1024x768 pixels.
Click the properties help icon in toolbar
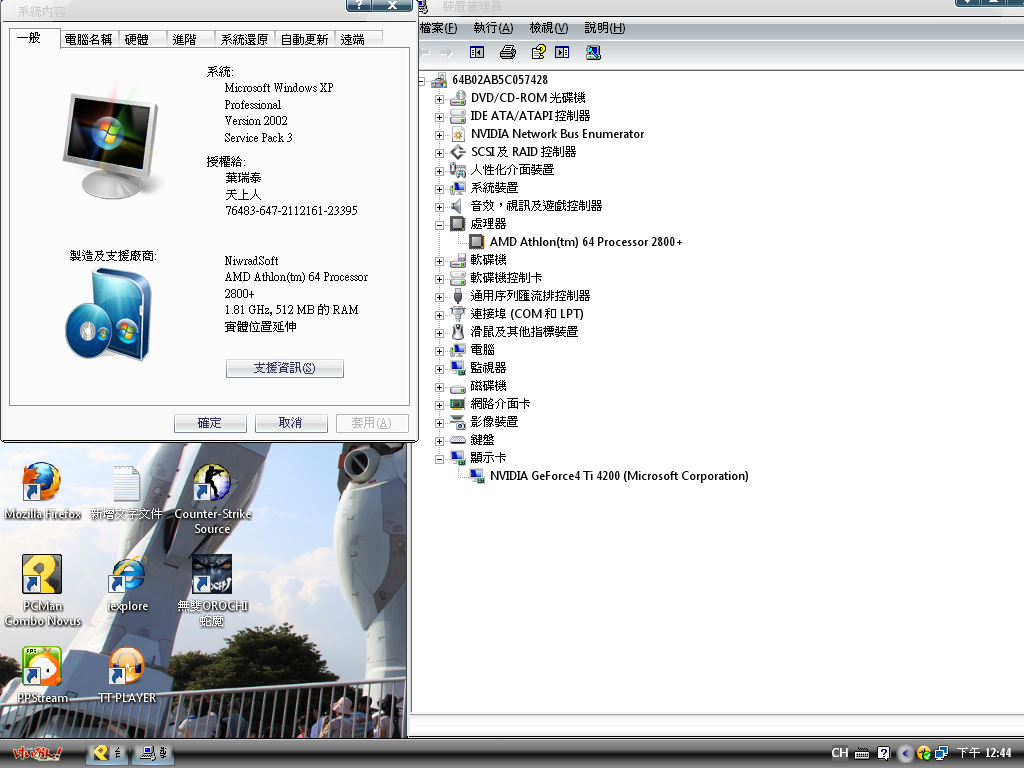point(538,52)
